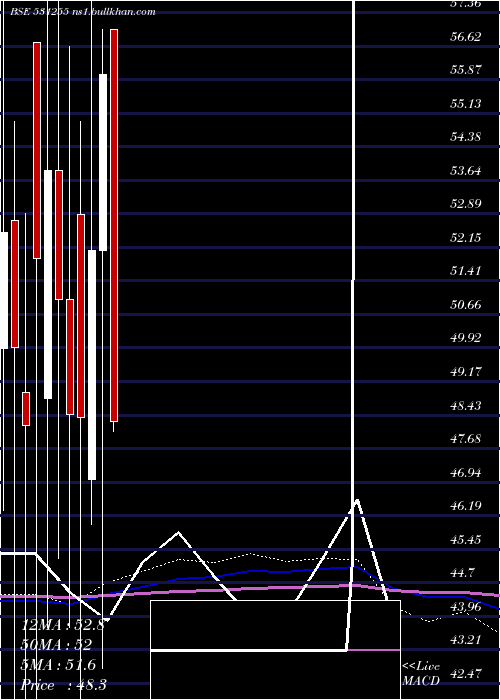This screenshot has width=500, height=700.
Task: Click the 12MA : 52.8 readout
Action: pyautogui.click(x=63, y=624)
